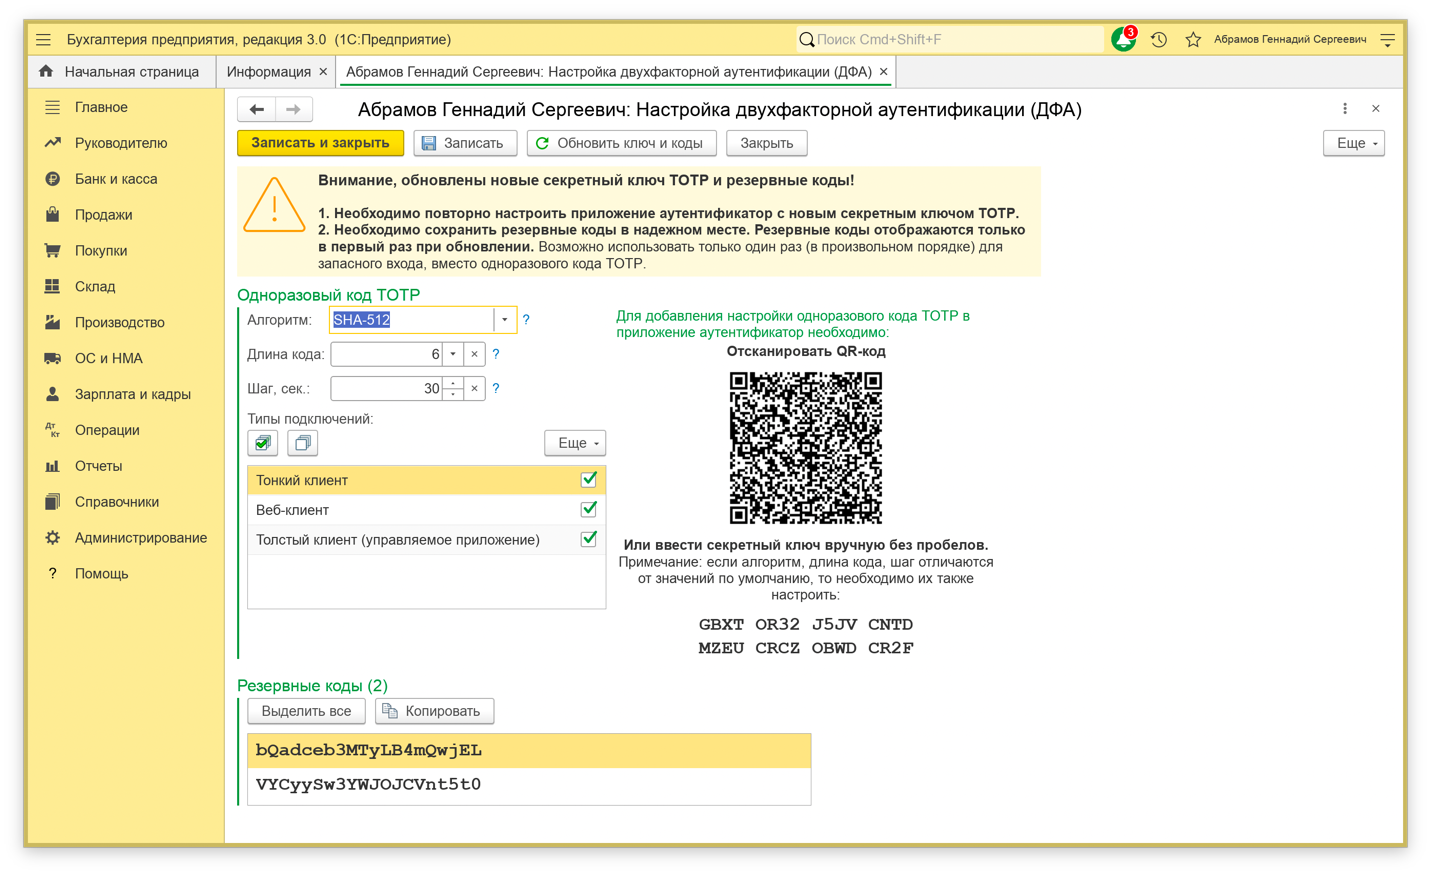The height and width of the screenshot is (875, 1431).
Task: Close the DFA settings form with X
Action: [x=1376, y=109]
